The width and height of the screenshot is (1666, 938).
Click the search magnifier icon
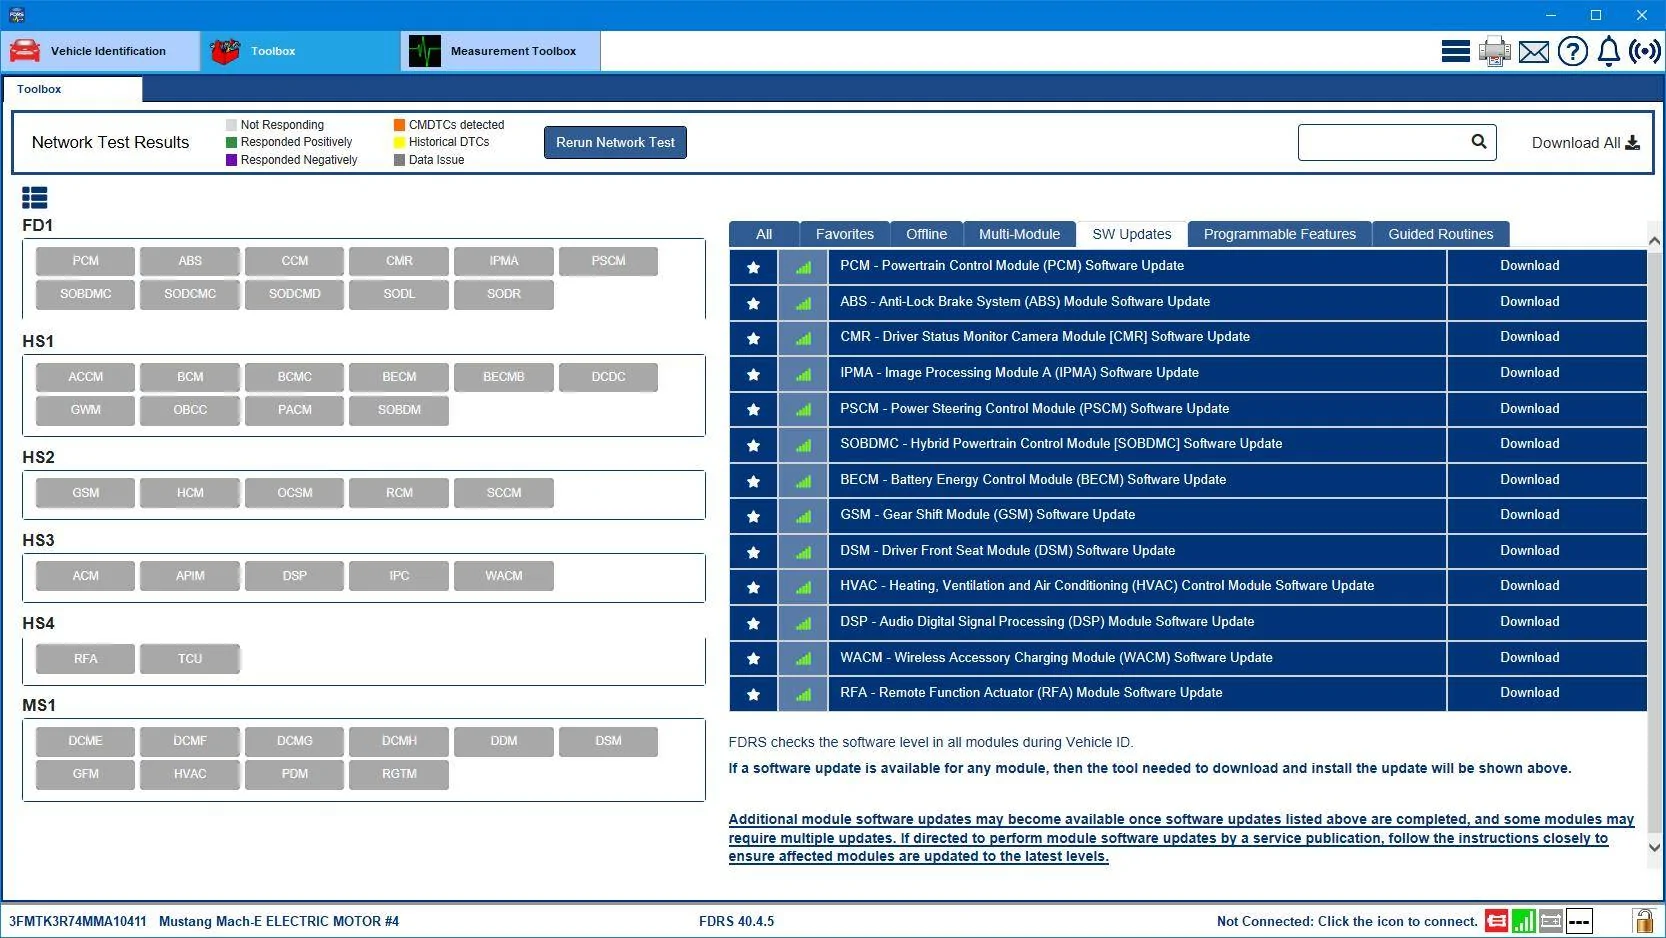coord(1479,142)
